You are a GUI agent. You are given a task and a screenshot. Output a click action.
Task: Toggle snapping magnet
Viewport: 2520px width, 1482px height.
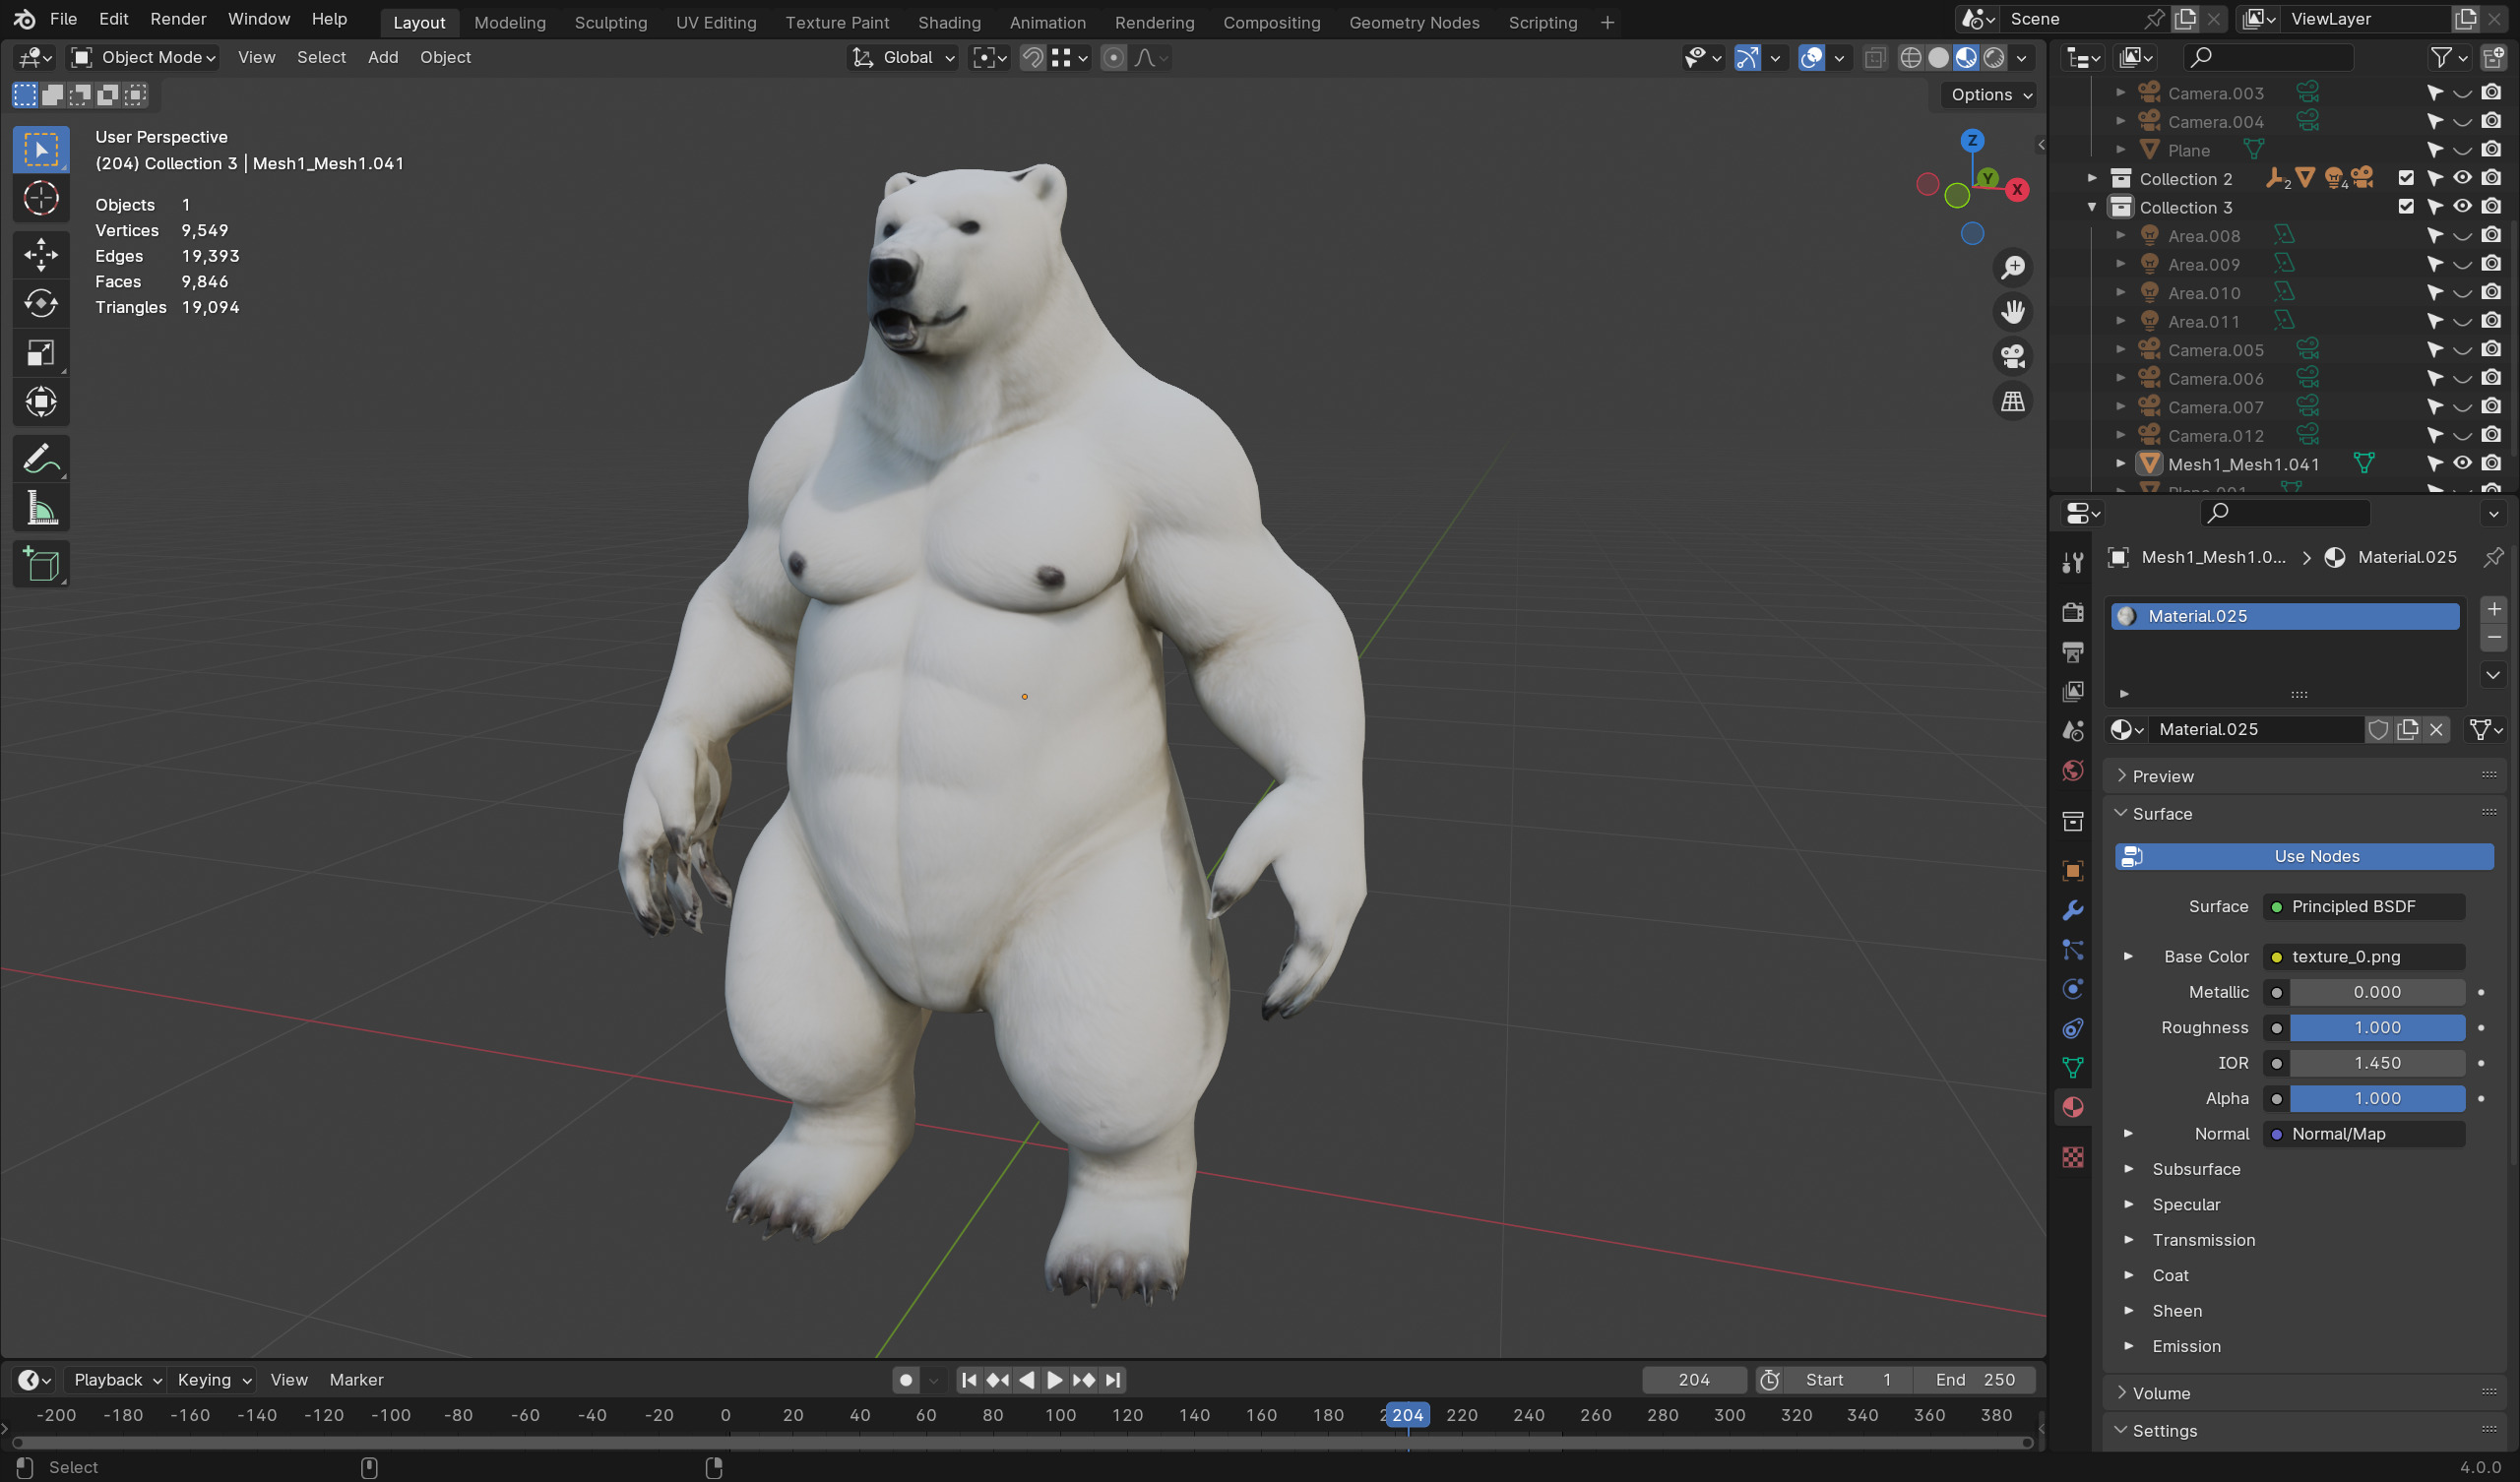coord(1033,58)
